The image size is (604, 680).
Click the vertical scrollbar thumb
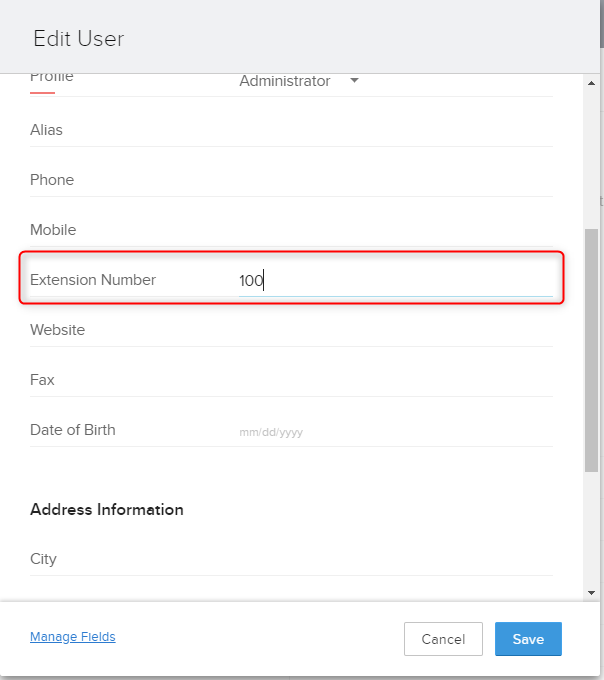click(x=591, y=348)
